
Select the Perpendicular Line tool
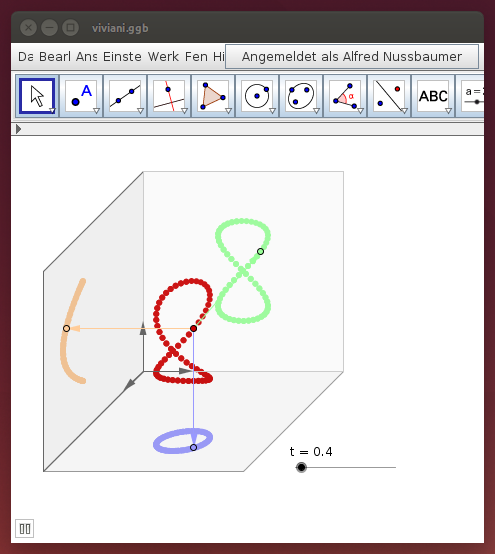(169, 96)
